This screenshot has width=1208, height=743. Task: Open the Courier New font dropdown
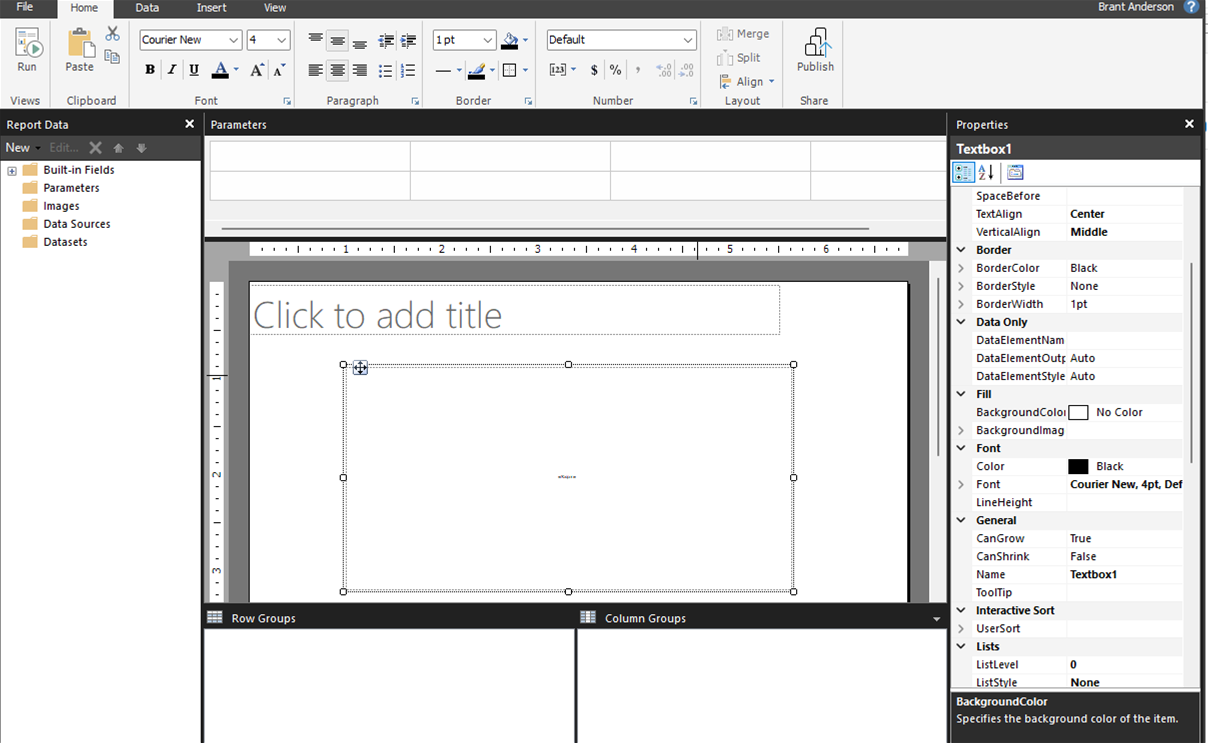234,40
